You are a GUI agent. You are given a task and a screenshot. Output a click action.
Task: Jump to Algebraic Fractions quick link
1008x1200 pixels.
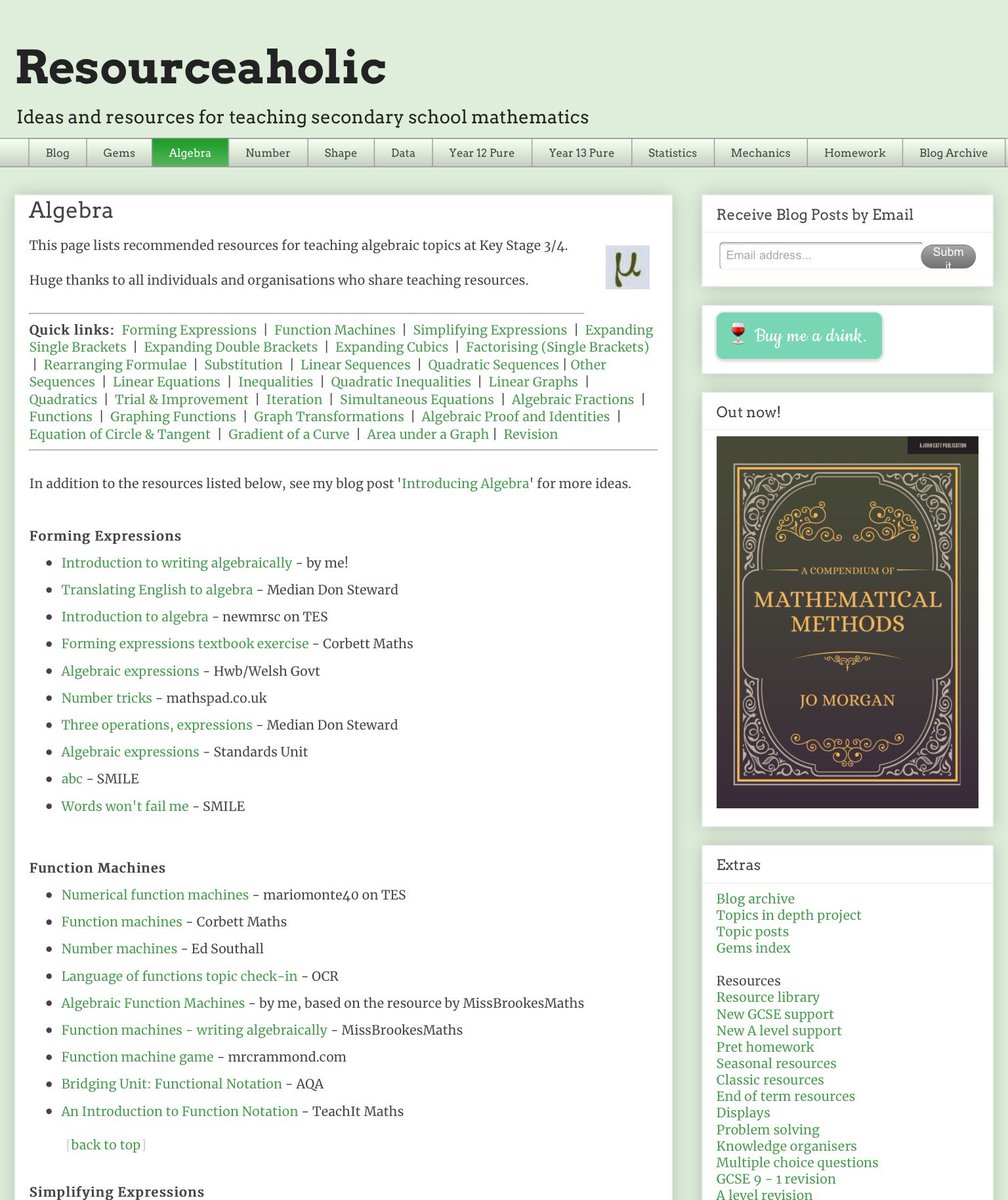tap(573, 400)
